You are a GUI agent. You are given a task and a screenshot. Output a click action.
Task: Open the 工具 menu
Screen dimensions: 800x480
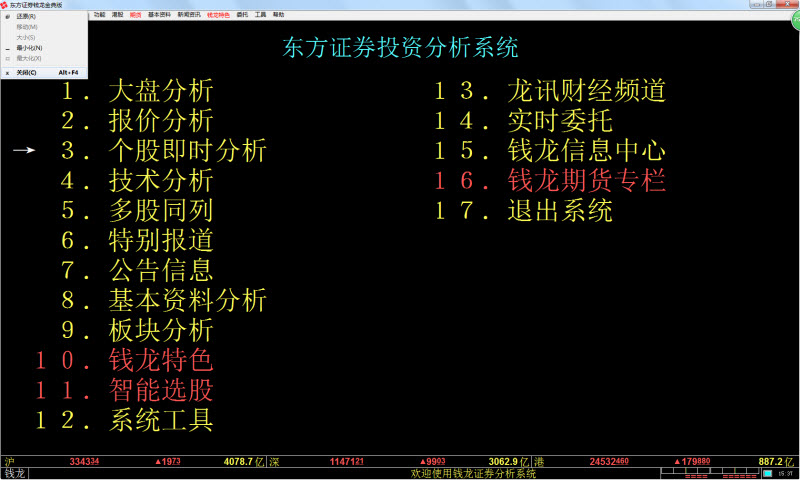261,15
